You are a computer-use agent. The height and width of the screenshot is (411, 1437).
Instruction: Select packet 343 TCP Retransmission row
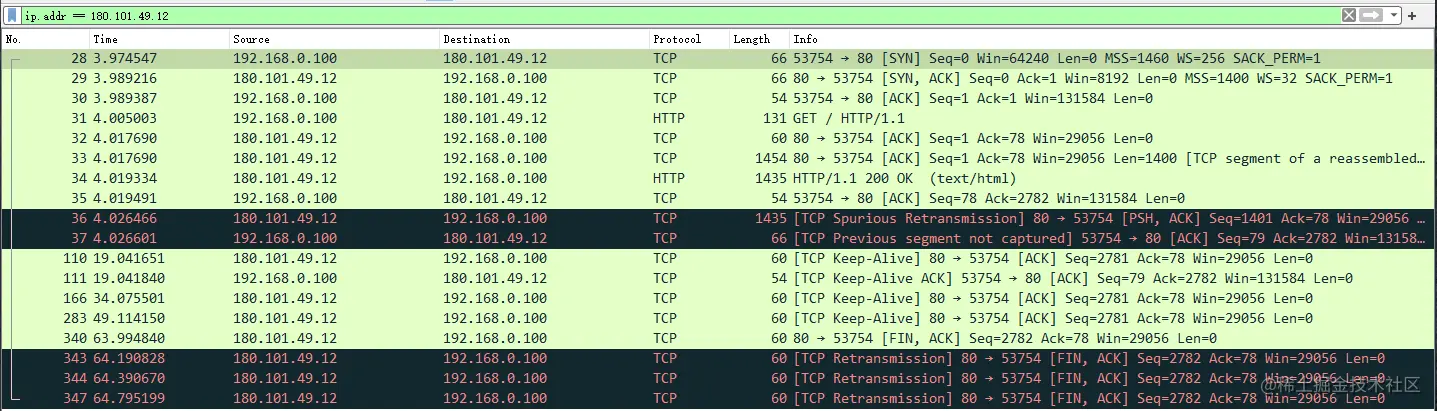[x=718, y=359]
